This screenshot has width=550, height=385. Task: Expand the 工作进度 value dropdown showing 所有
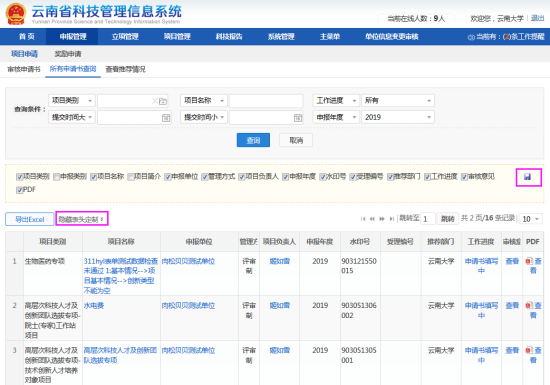[x=398, y=101]
